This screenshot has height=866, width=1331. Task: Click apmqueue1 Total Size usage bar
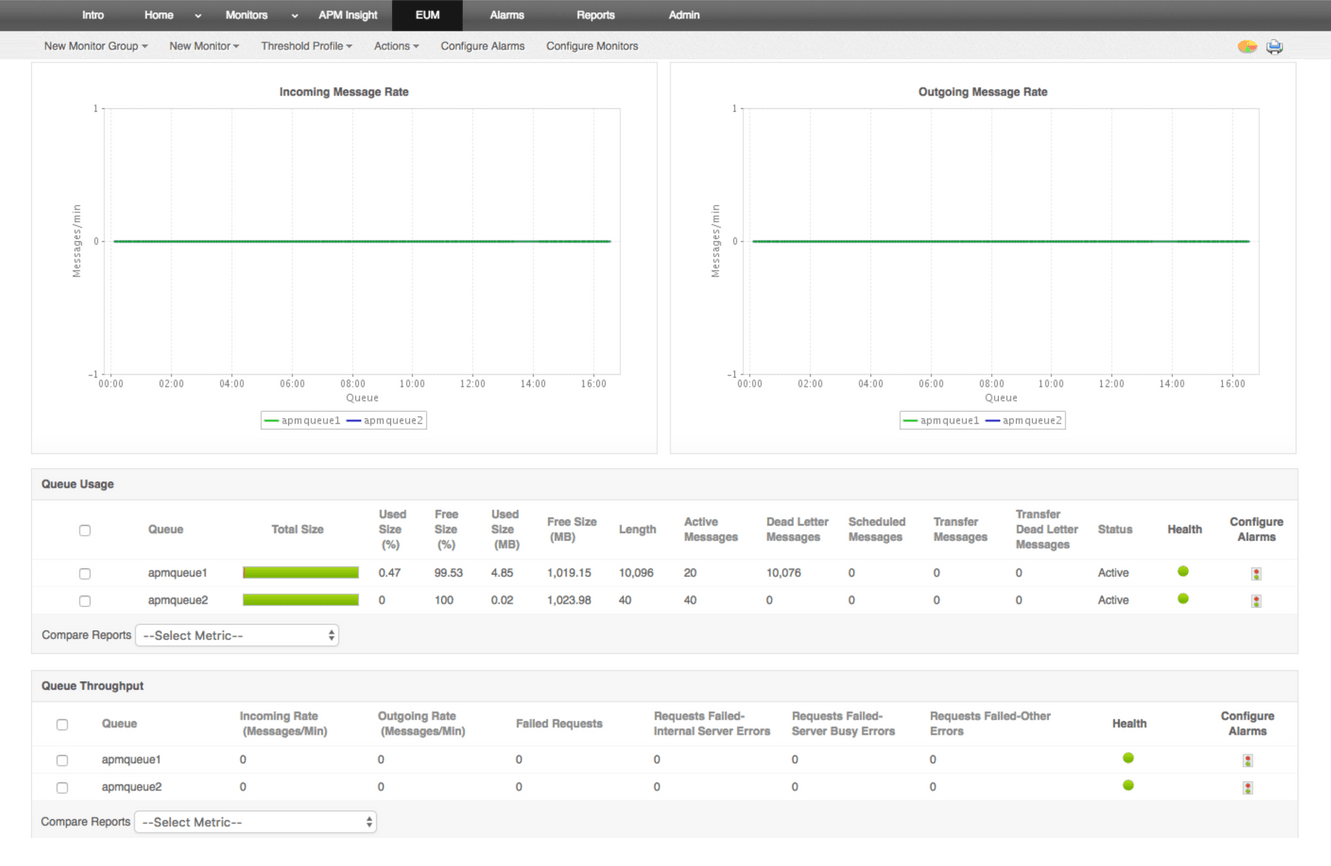301,573
